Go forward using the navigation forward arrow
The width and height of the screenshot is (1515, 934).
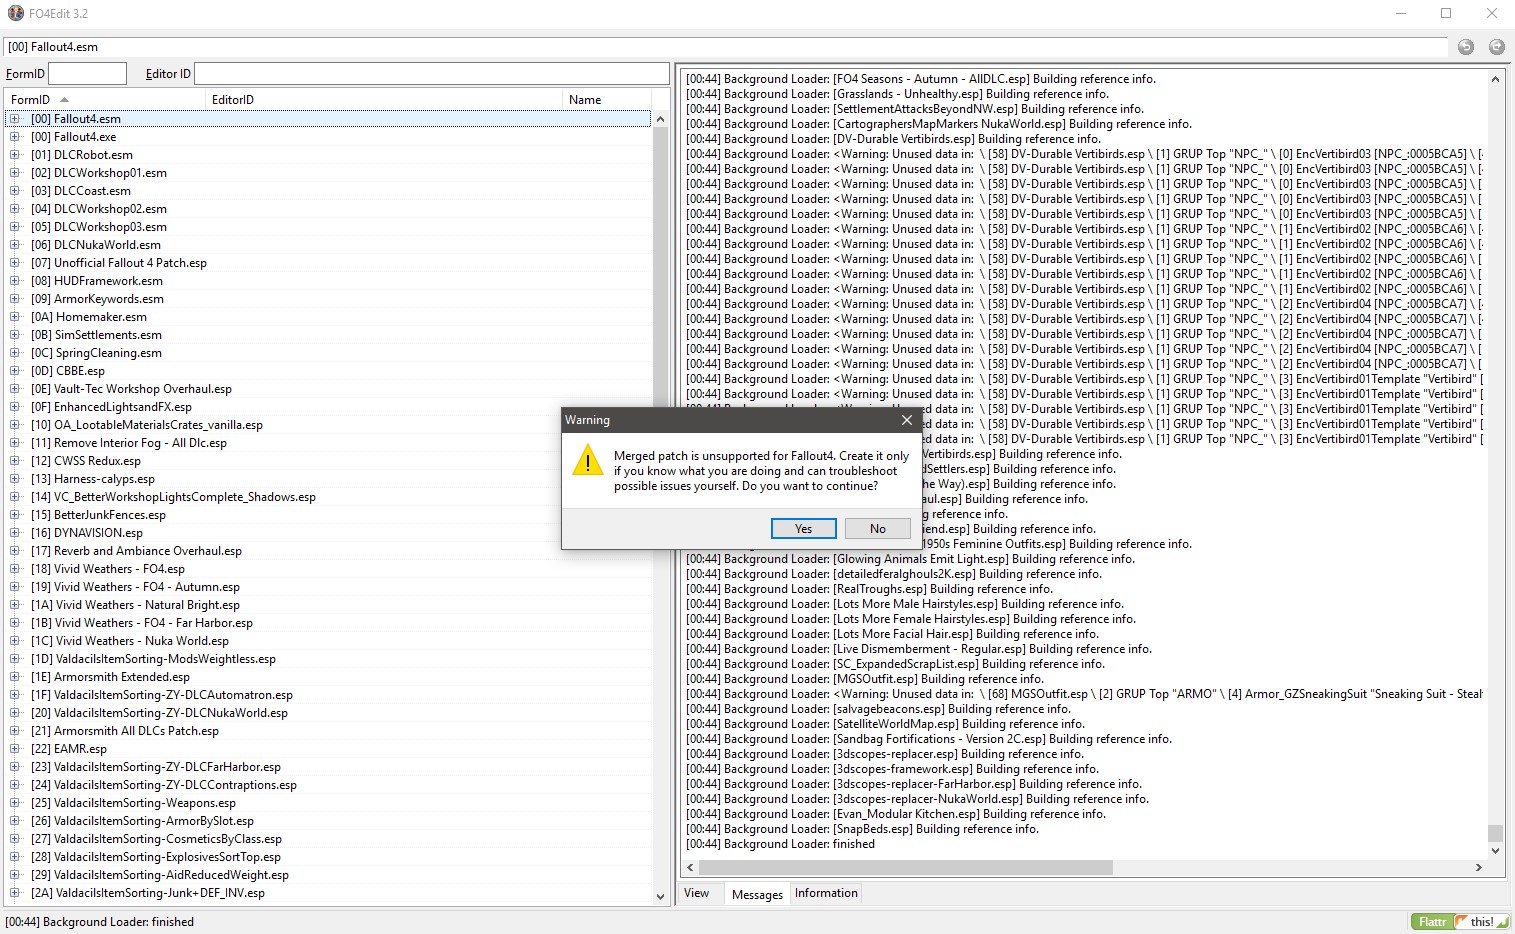[x=1496, y=47]
